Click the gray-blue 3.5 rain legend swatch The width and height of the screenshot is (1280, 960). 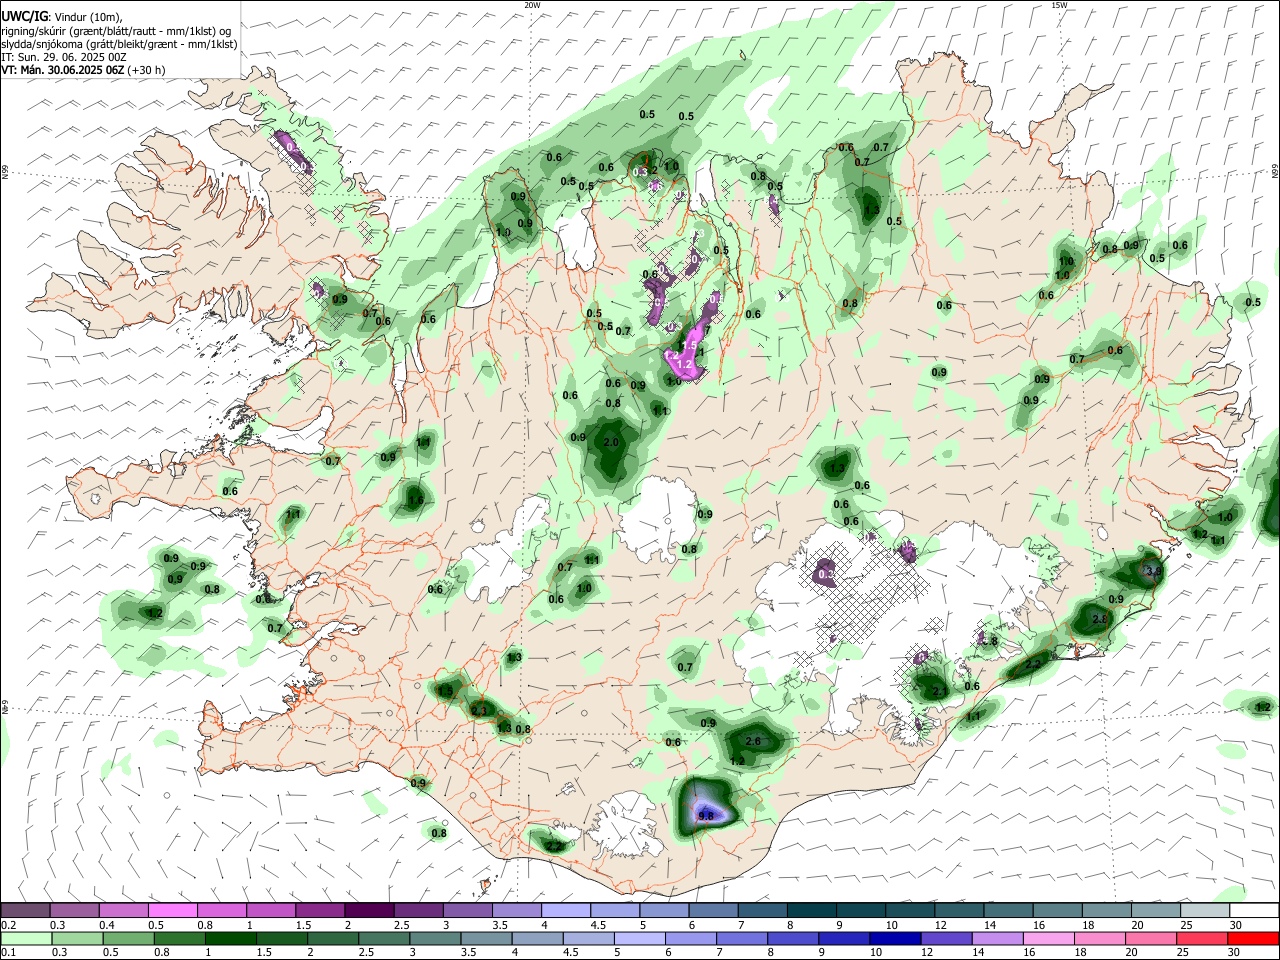486,938
